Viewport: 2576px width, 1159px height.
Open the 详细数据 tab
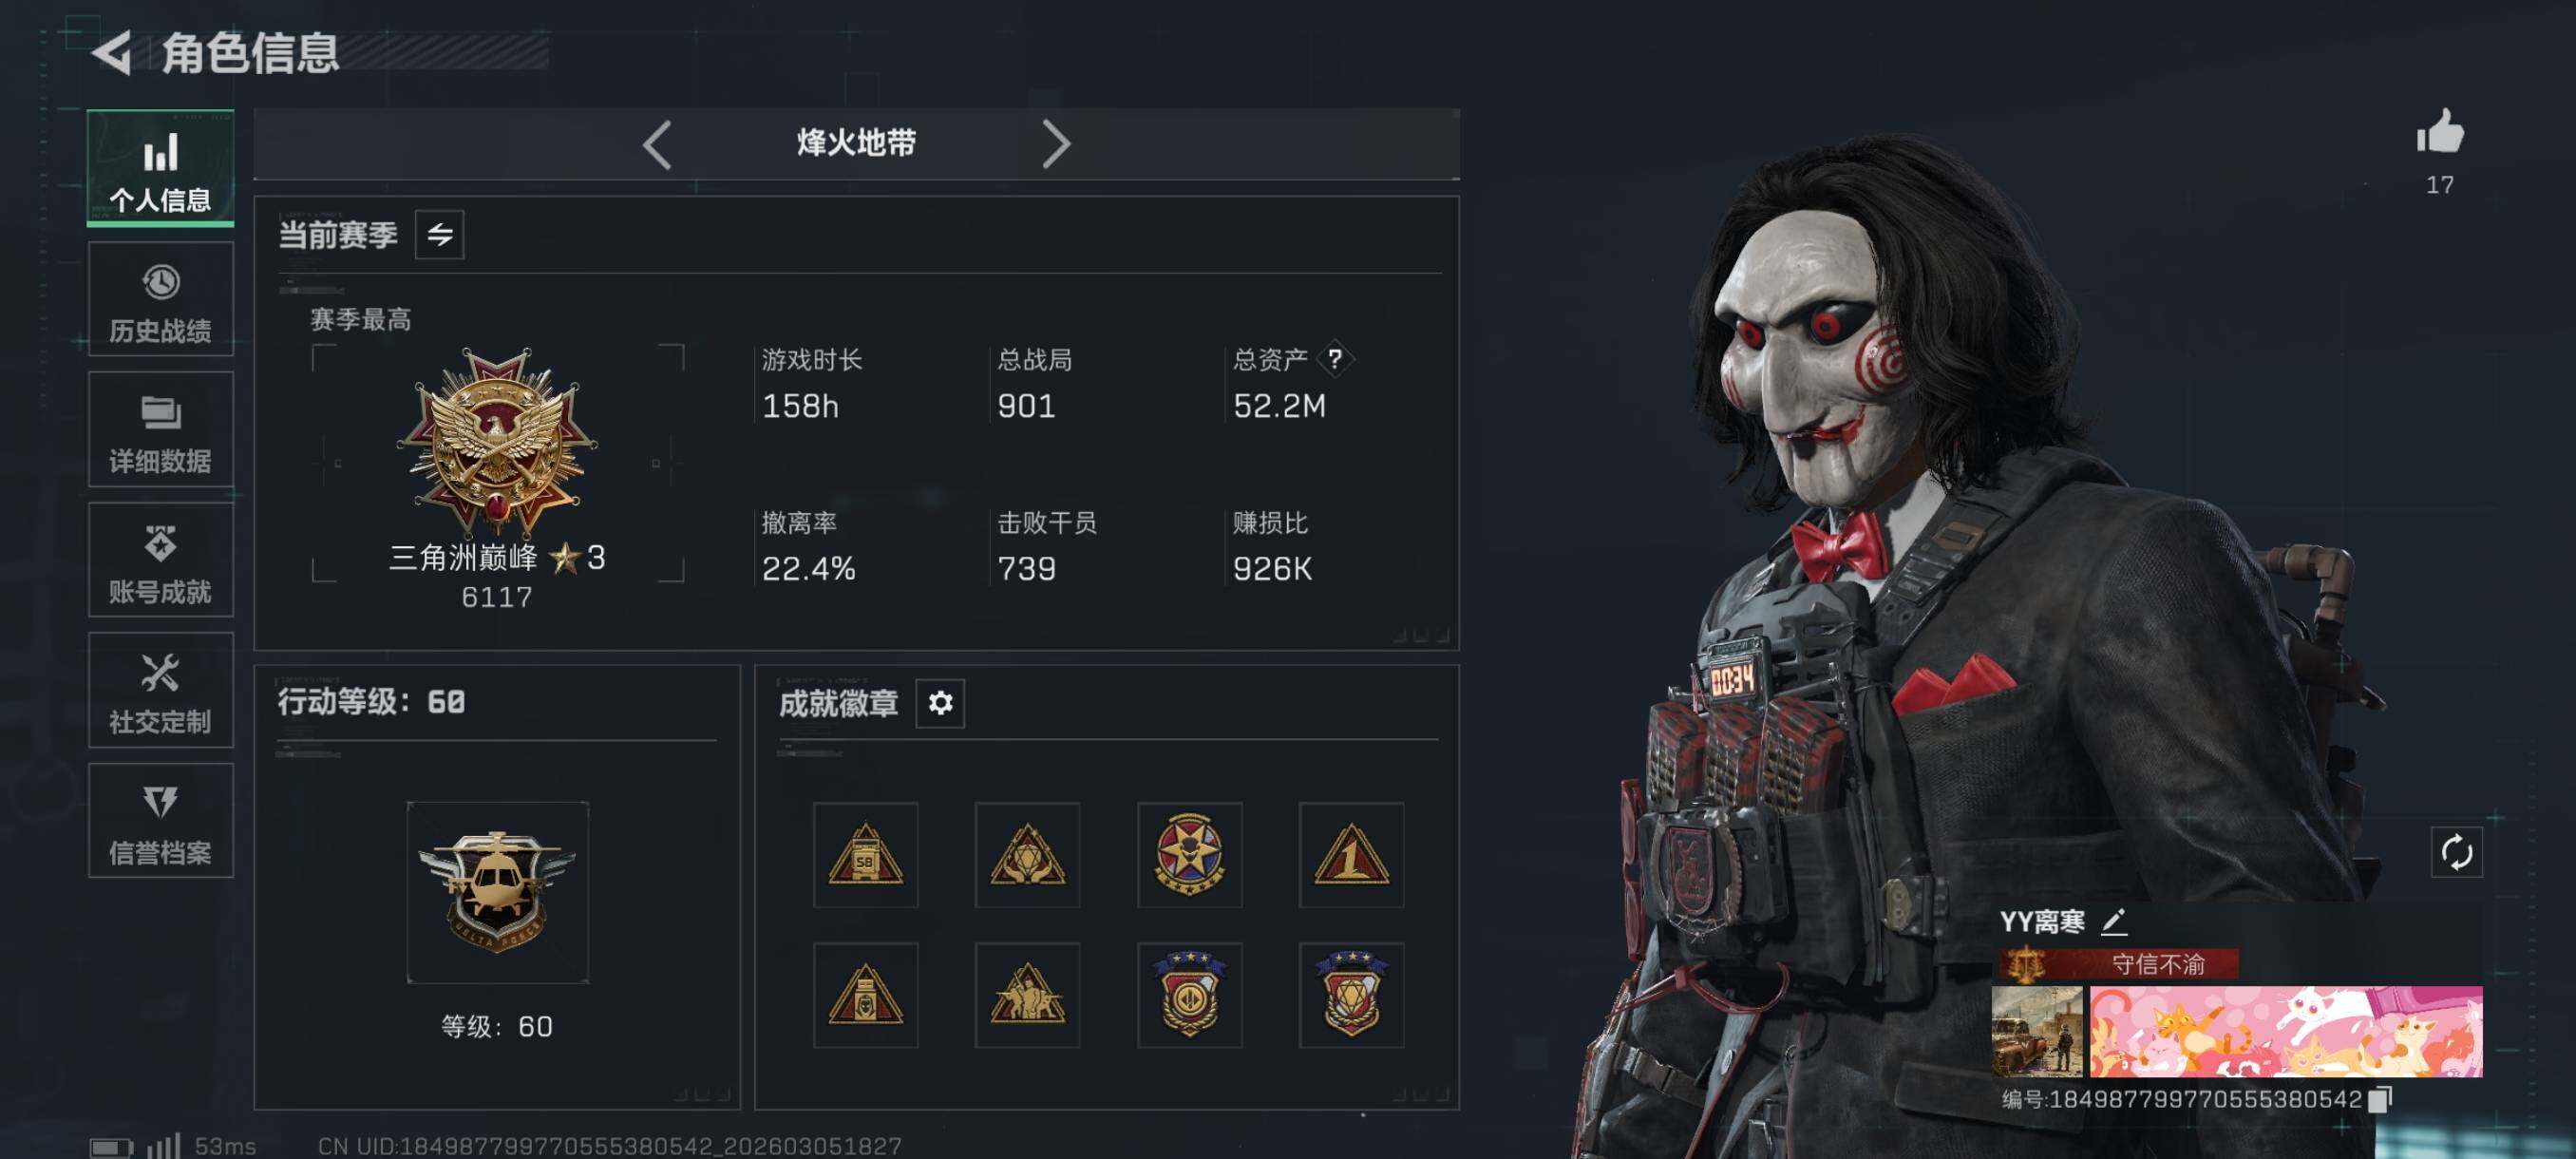160,431
